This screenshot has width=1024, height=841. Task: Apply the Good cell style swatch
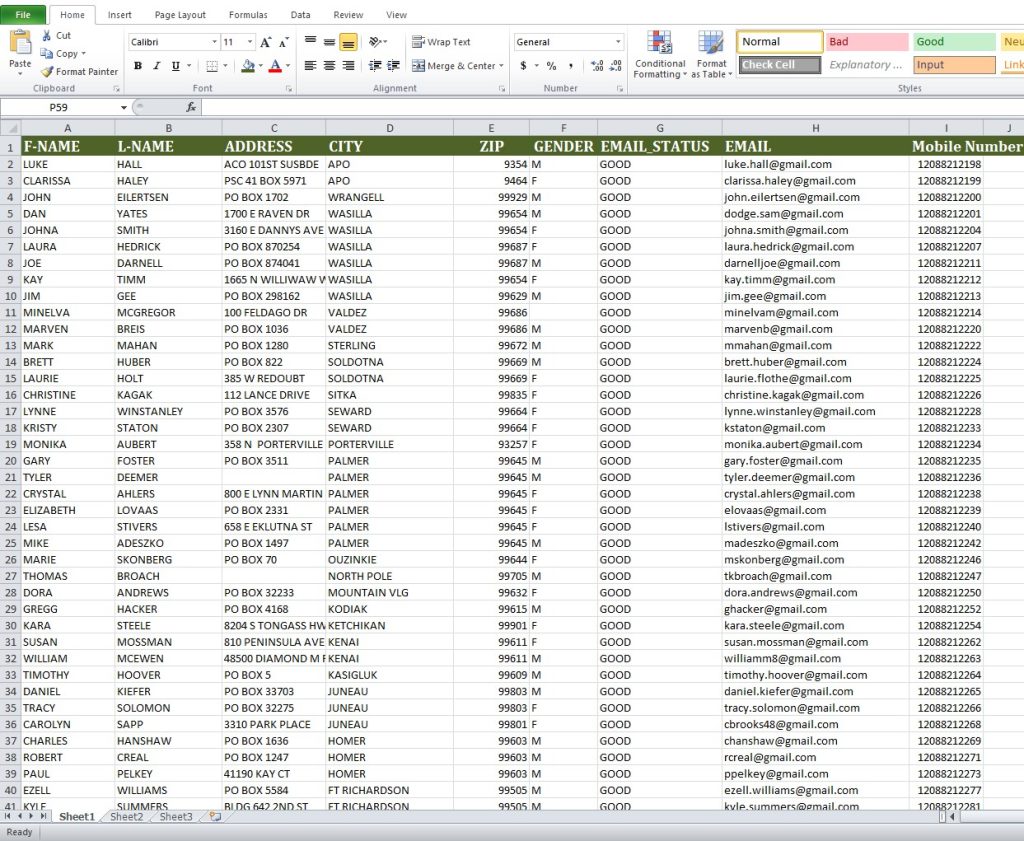pos(954,42)
